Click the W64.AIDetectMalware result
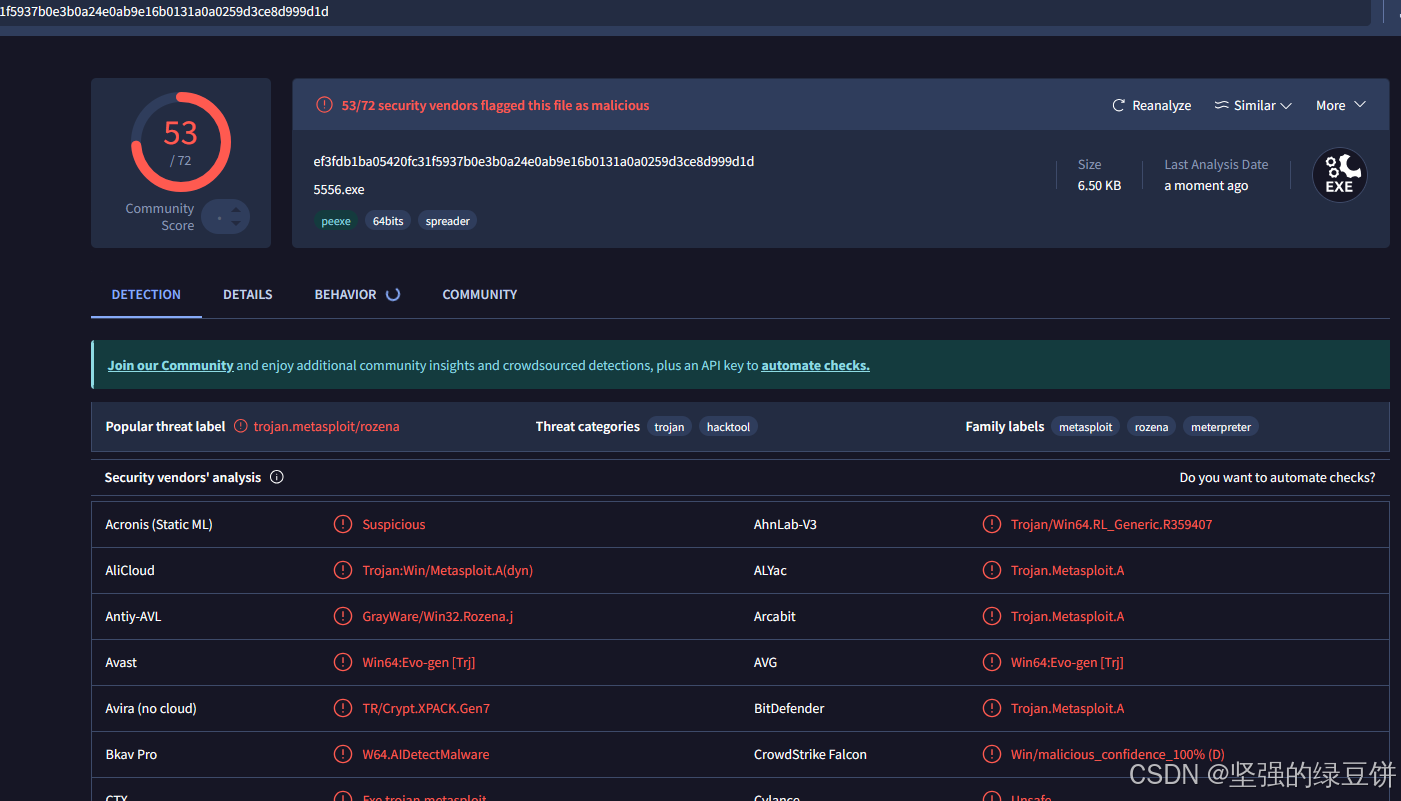 point(426,754)
